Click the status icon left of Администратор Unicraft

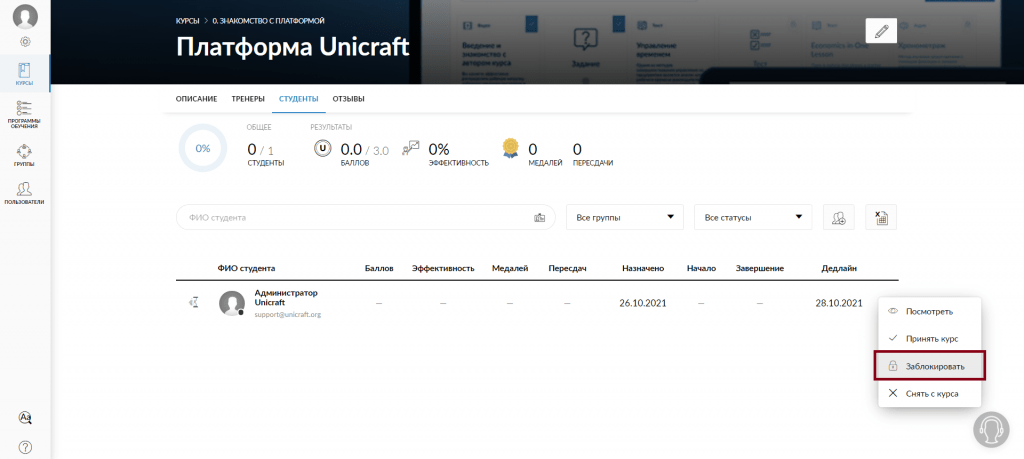(193, 302)
